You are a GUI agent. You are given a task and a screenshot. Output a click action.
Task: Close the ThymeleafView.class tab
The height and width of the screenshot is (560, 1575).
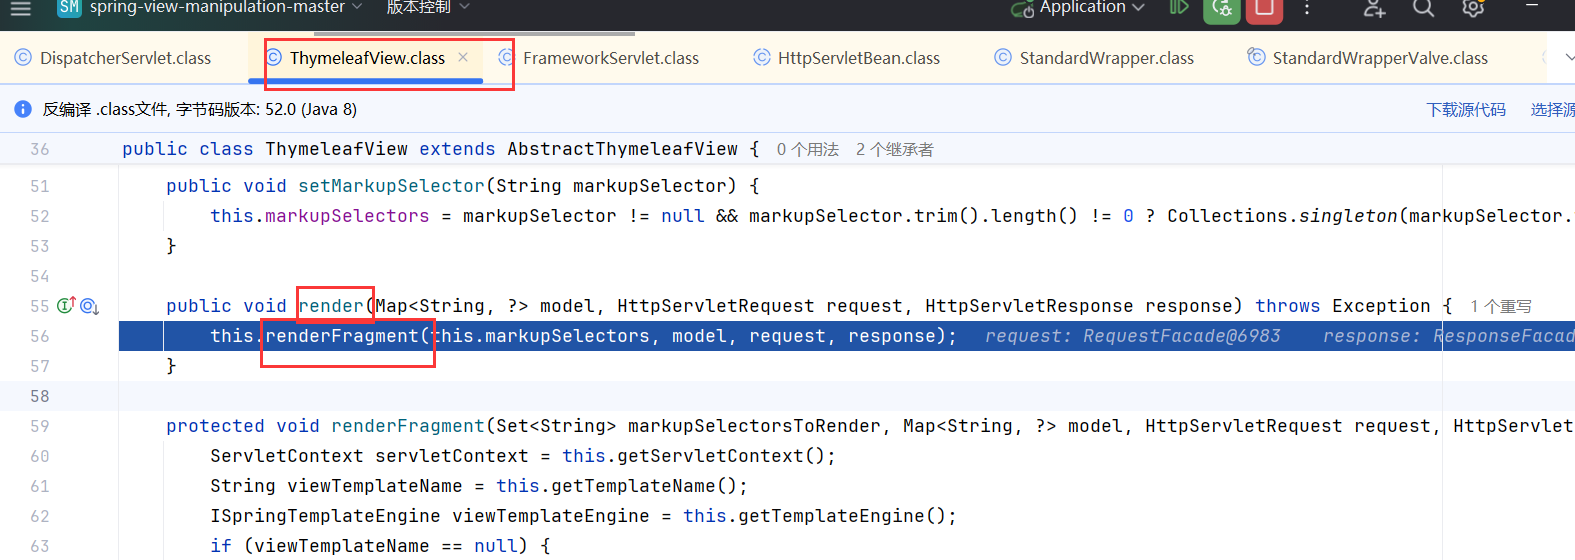(463, 57)
